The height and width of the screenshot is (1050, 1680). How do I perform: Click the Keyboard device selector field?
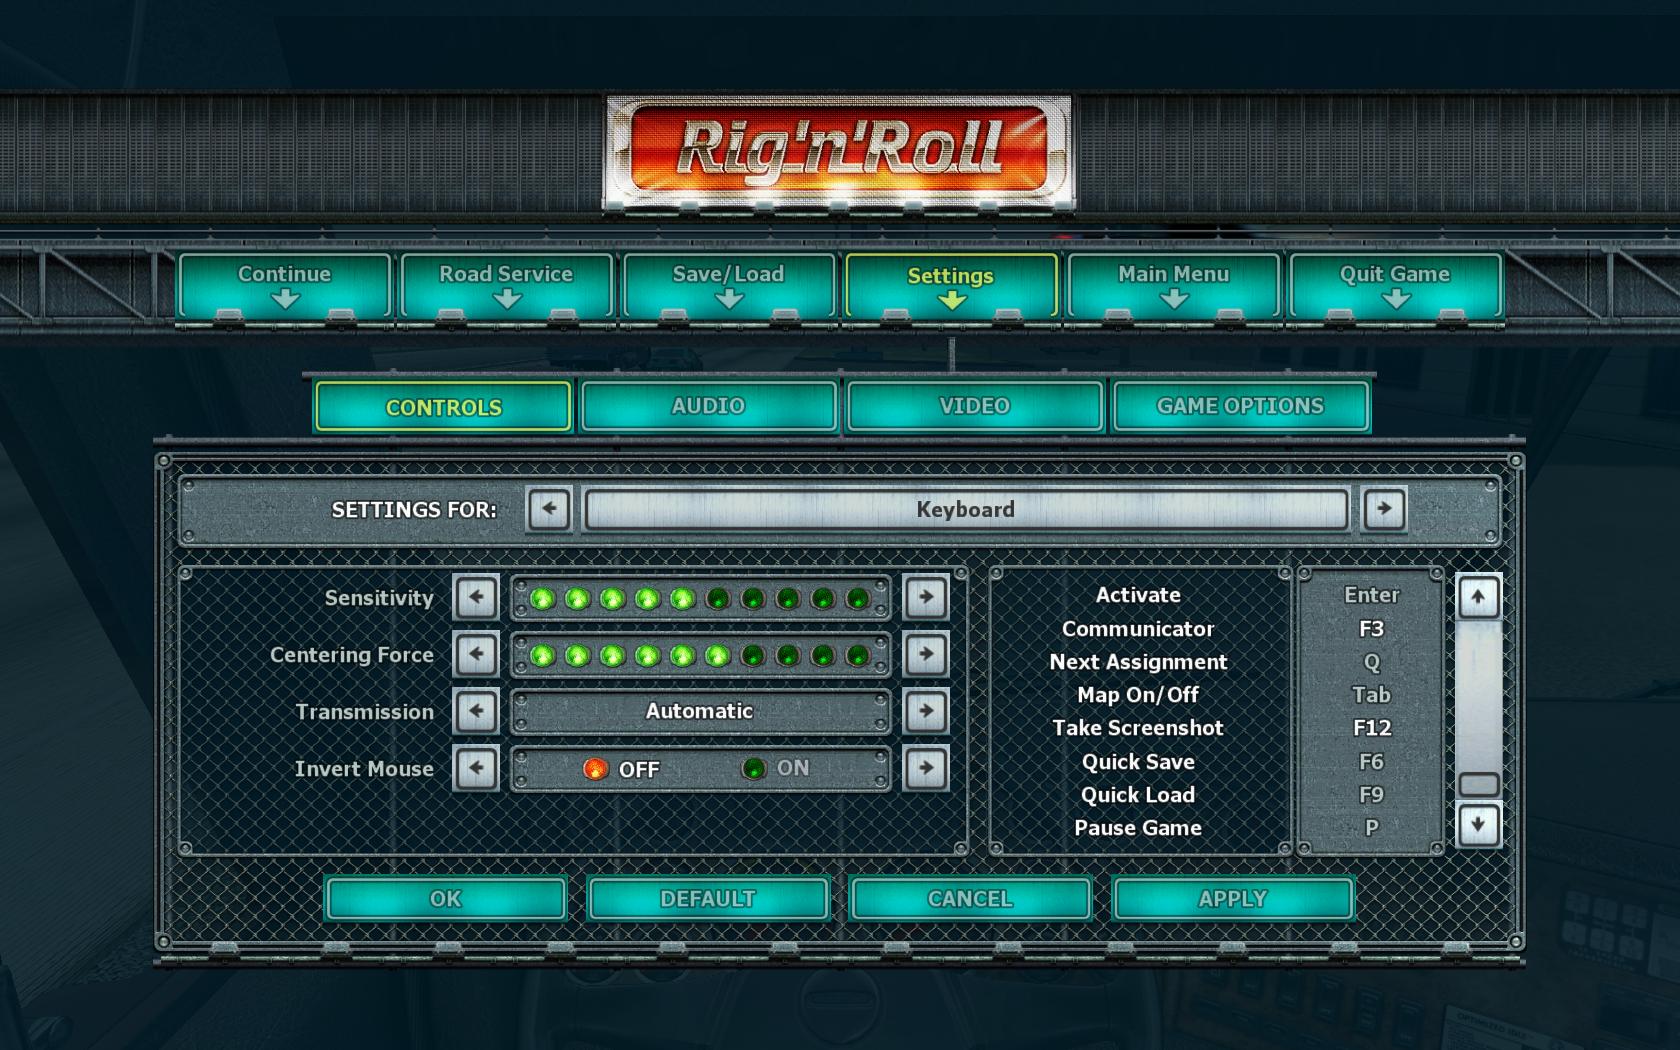tap(966, 509)
